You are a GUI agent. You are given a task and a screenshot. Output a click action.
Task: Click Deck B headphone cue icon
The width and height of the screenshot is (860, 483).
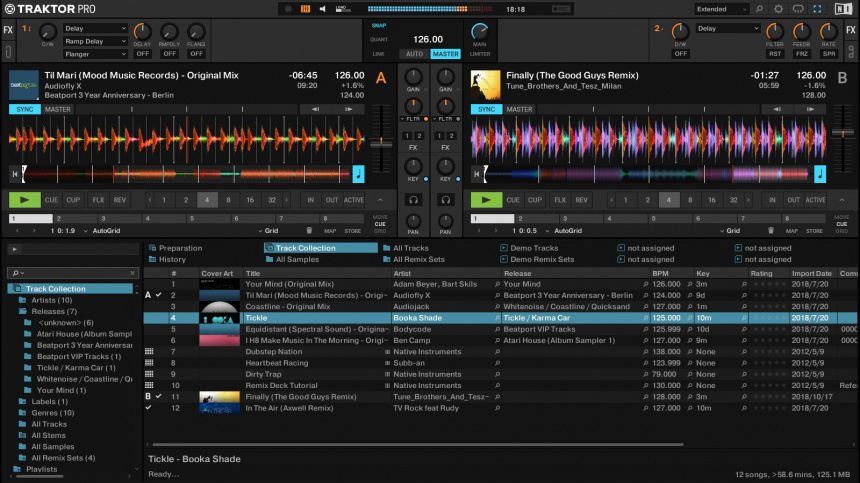pos(444,200)
